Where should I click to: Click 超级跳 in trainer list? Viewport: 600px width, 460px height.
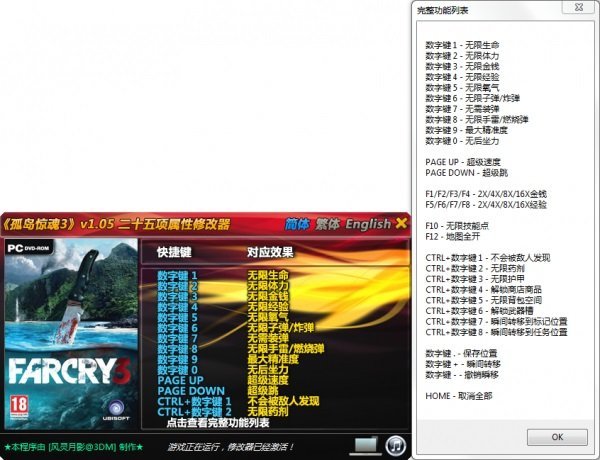262,391
